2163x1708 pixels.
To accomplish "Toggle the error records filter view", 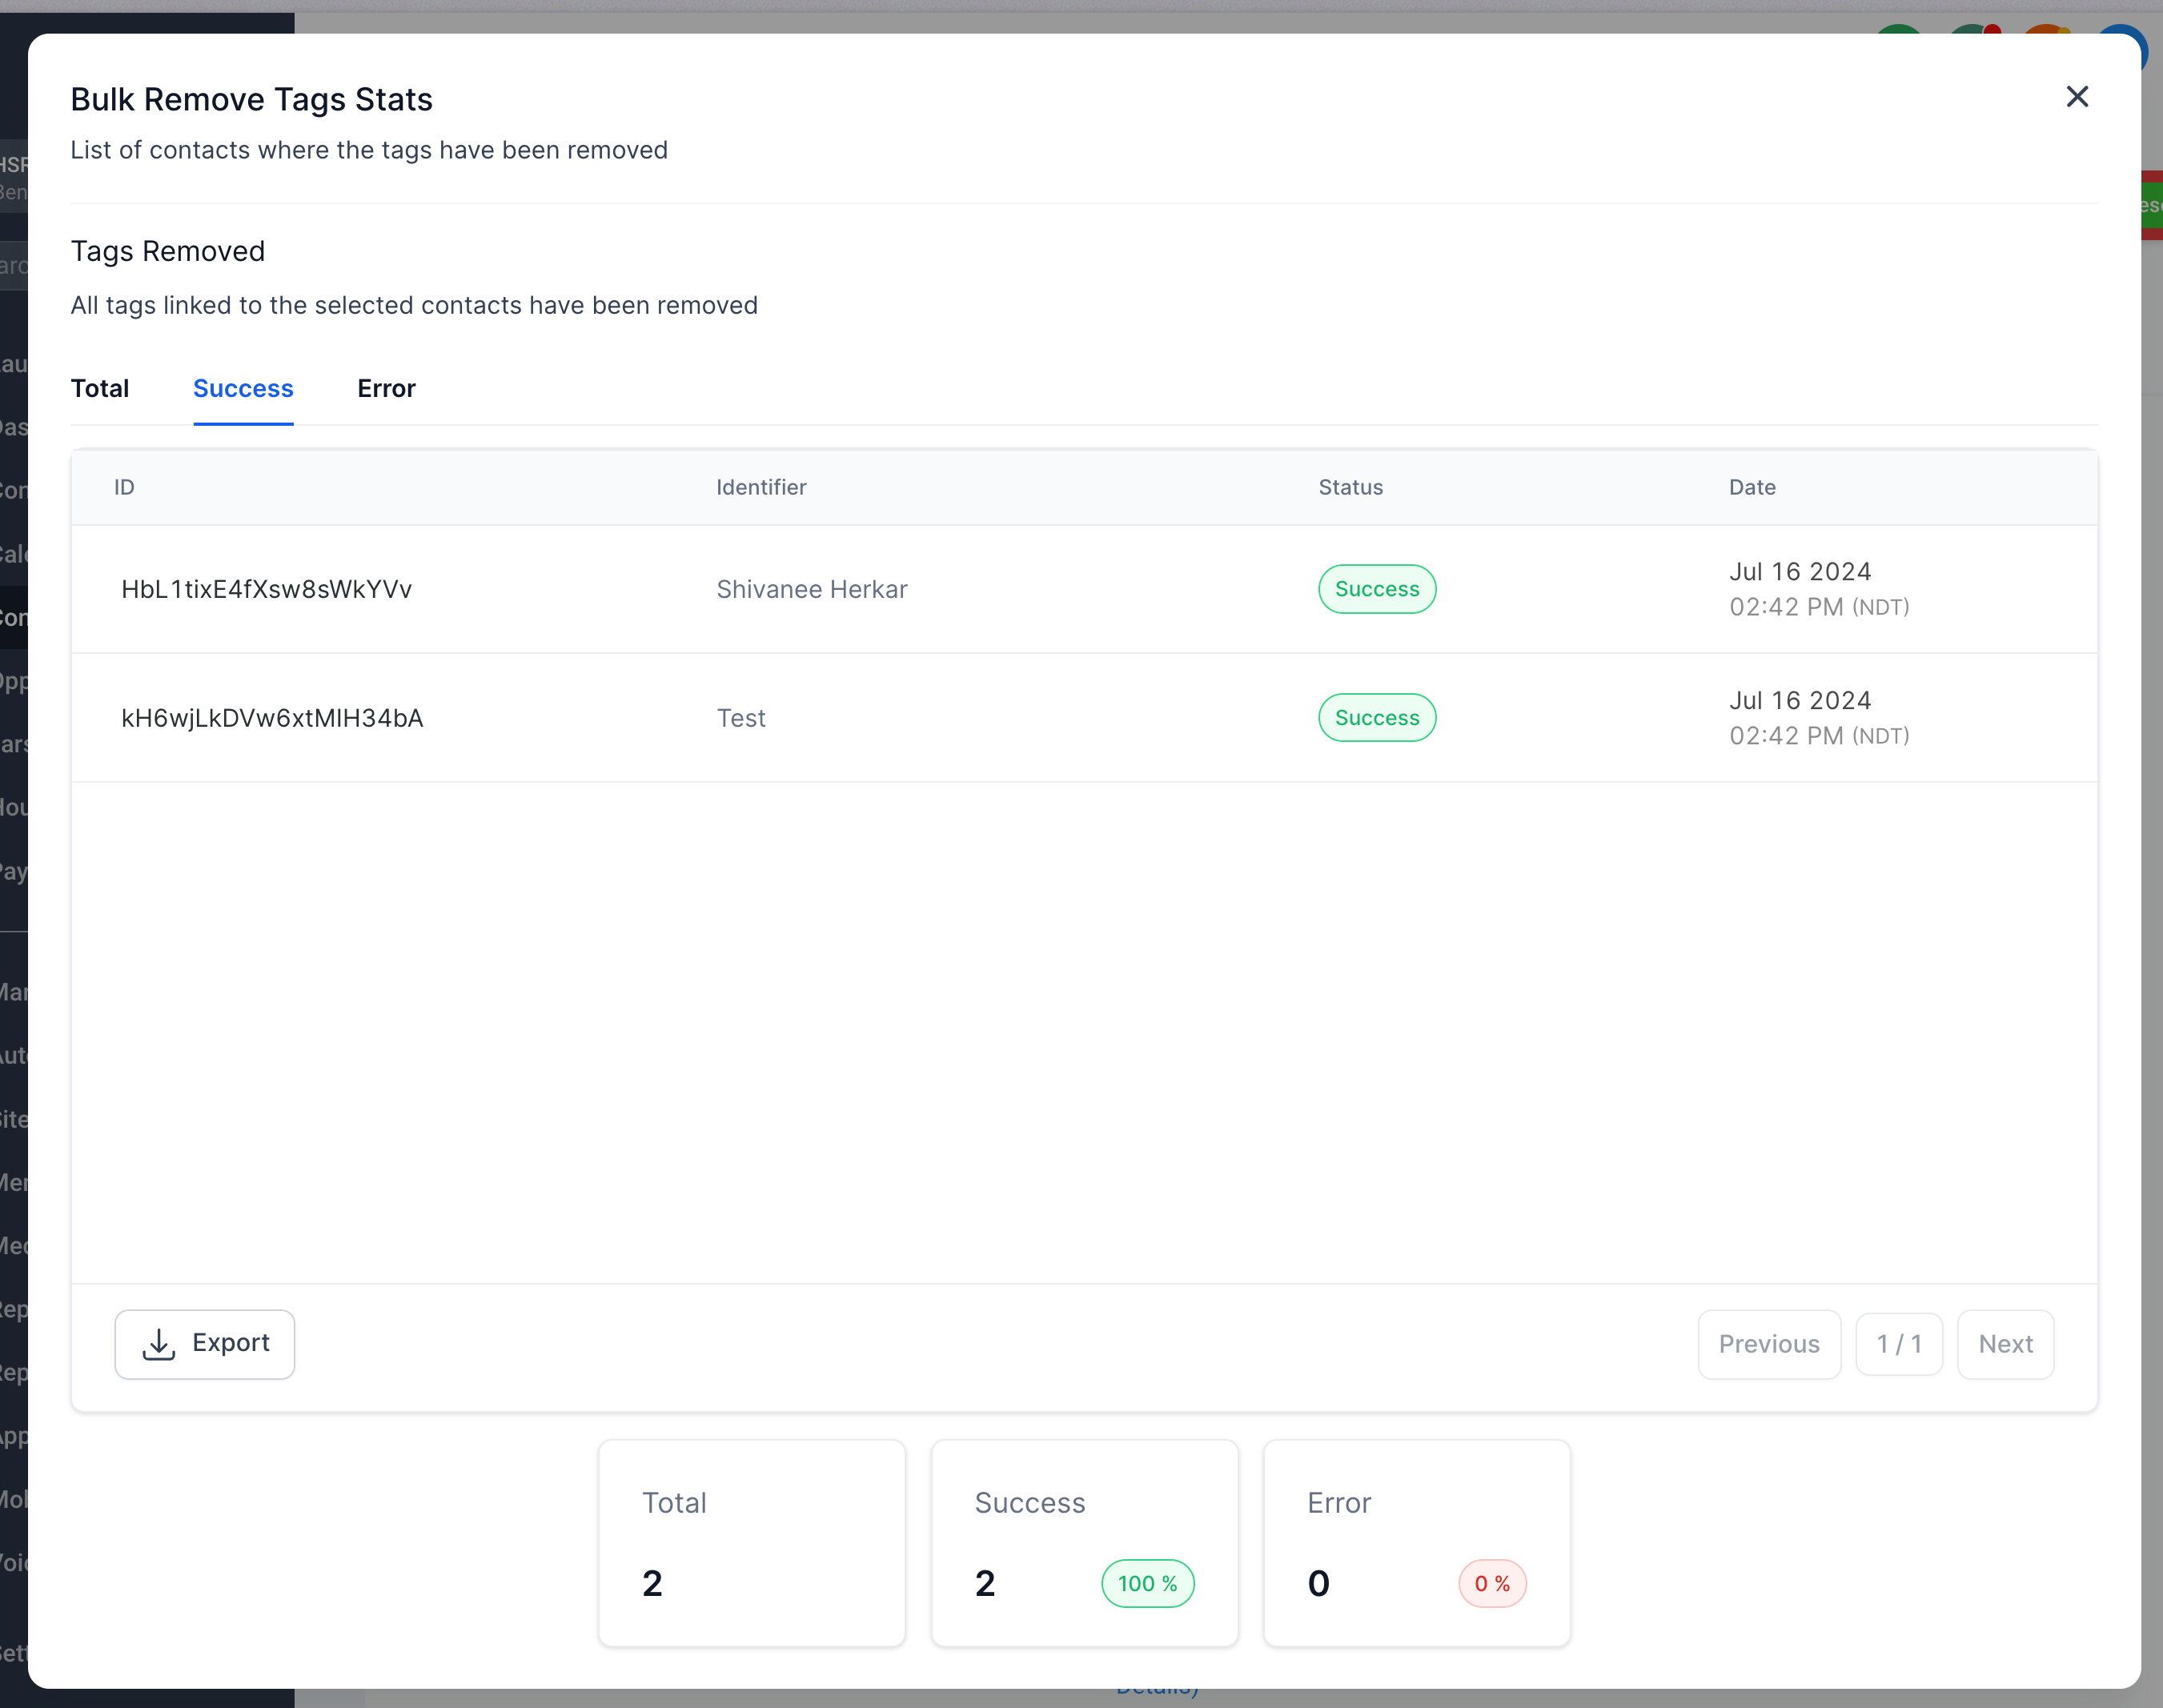I will click(386, 388).
